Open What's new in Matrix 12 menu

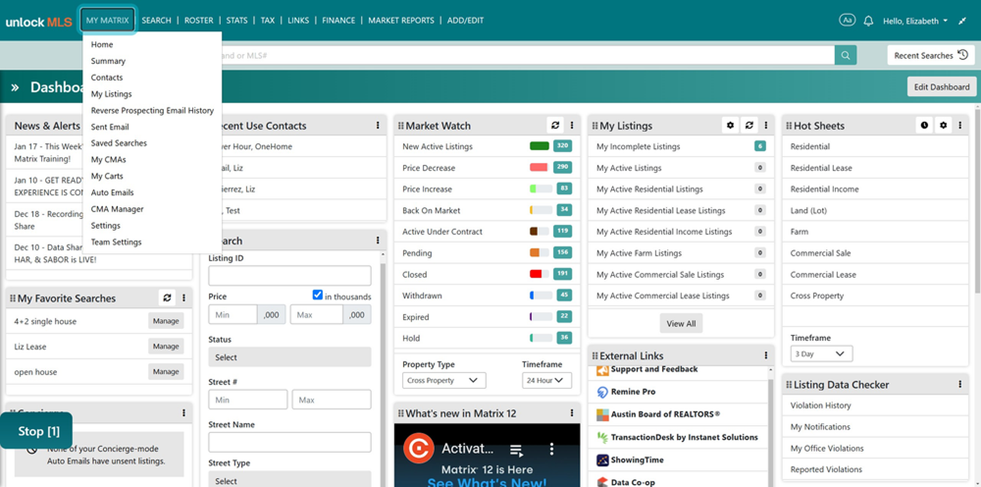572,413
